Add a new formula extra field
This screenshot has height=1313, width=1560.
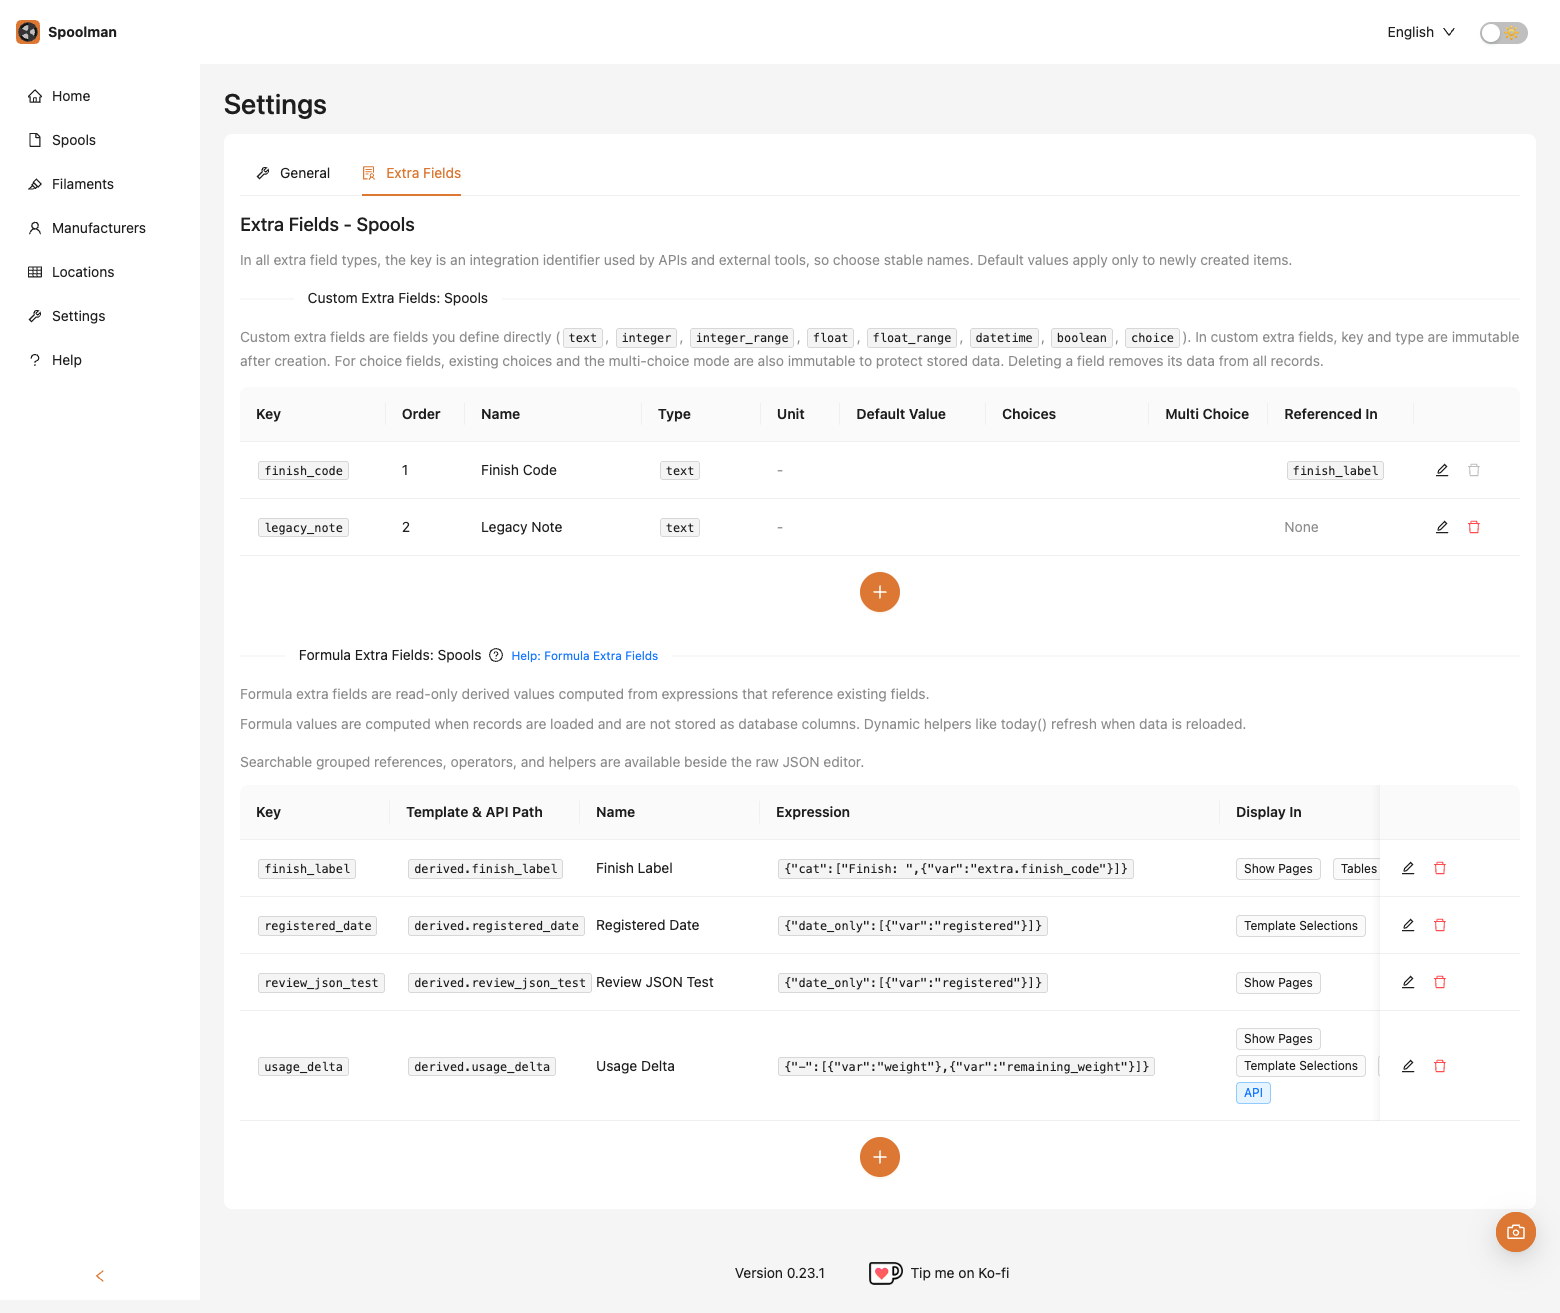880,1157
